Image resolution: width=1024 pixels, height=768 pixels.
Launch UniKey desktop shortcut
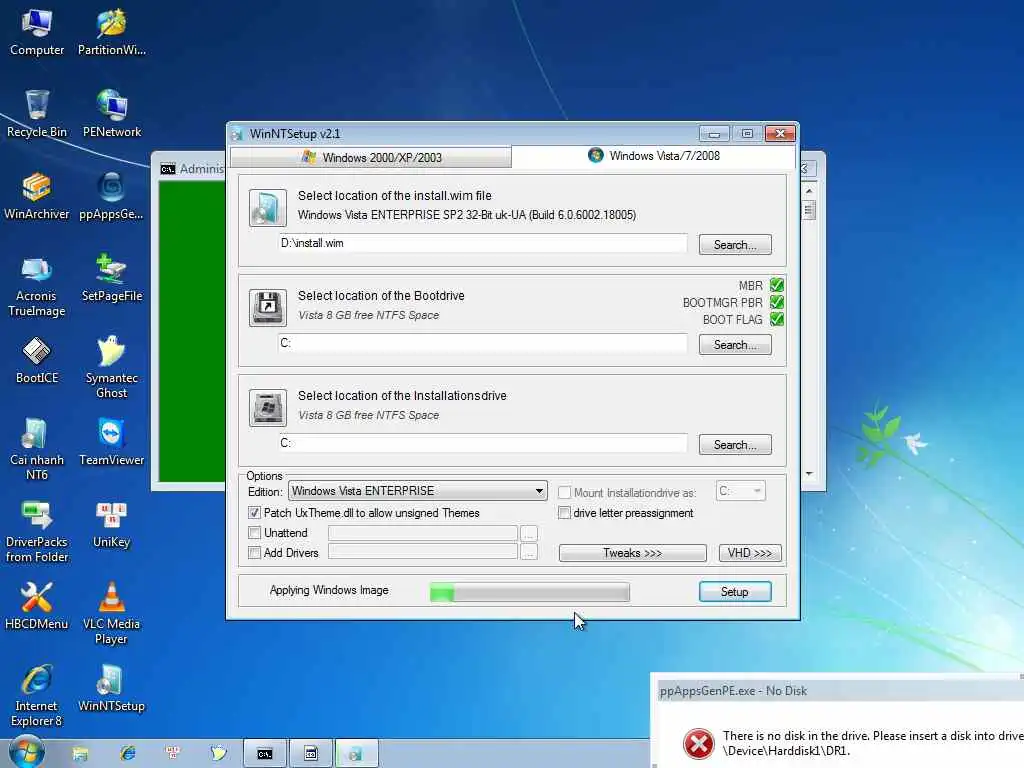pyautogui.click(x=112, y=525)
